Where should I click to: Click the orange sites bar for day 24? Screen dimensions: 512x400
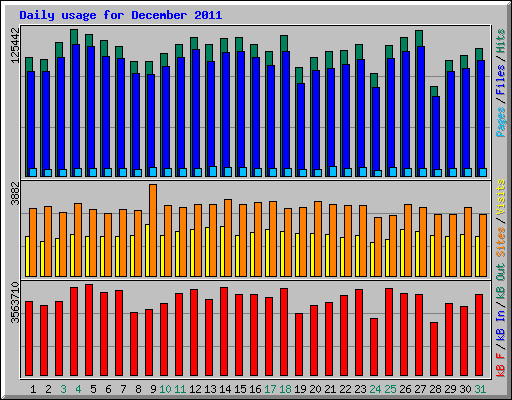click(378, 247)
